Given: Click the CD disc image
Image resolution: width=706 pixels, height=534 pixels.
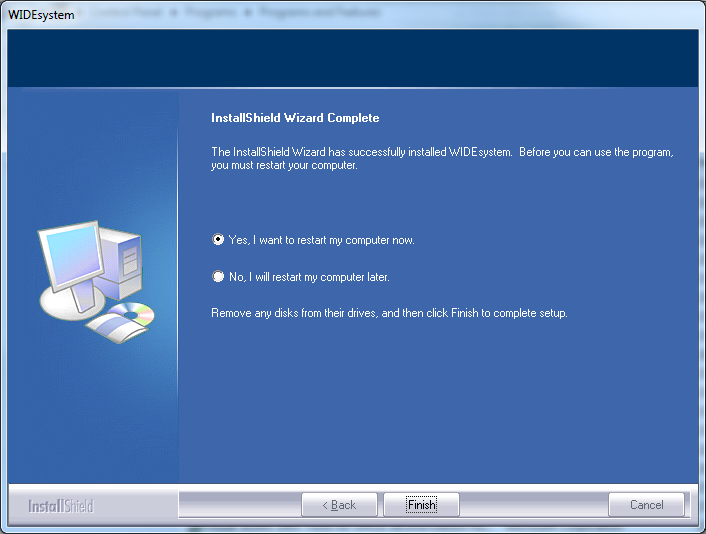Looking at the screenshot, I should tap(138, 314).
